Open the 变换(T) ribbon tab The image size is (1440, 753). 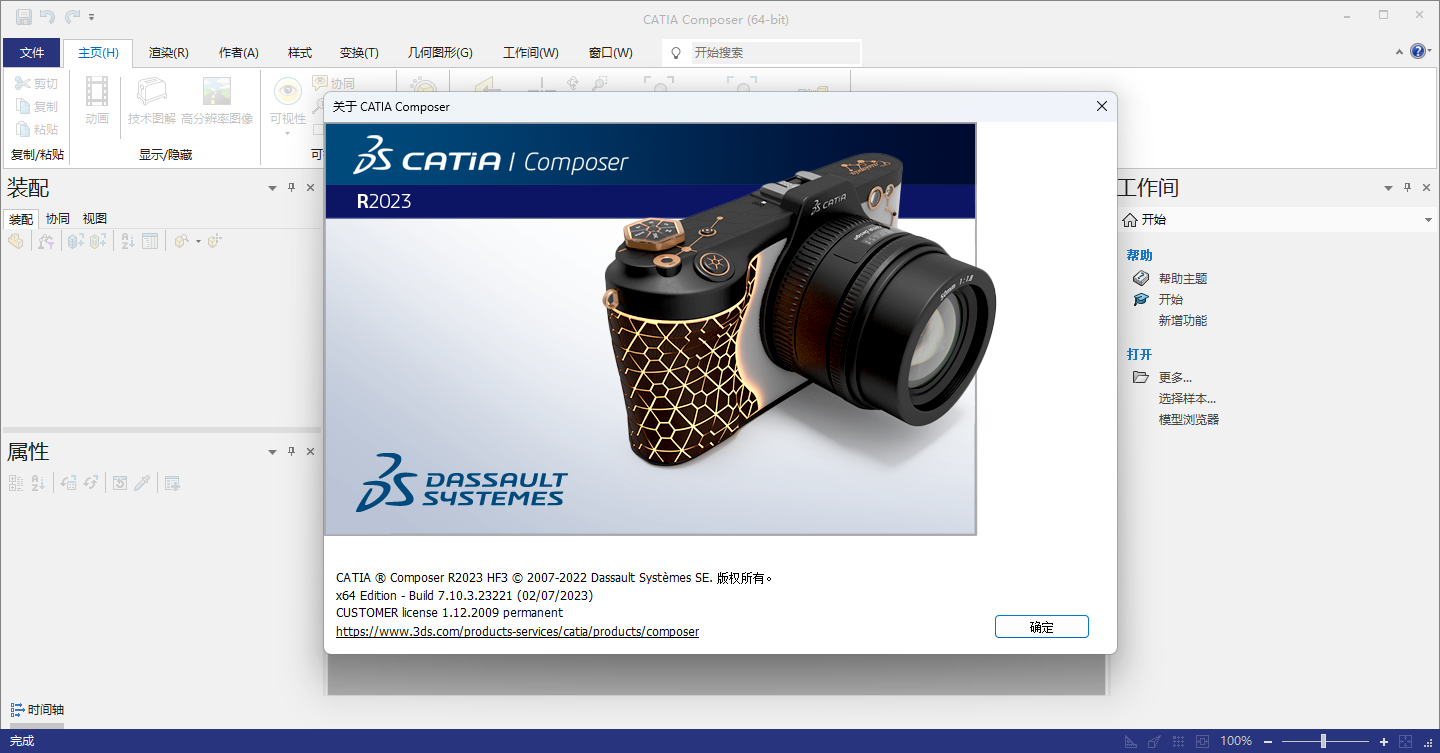point(359,53)
